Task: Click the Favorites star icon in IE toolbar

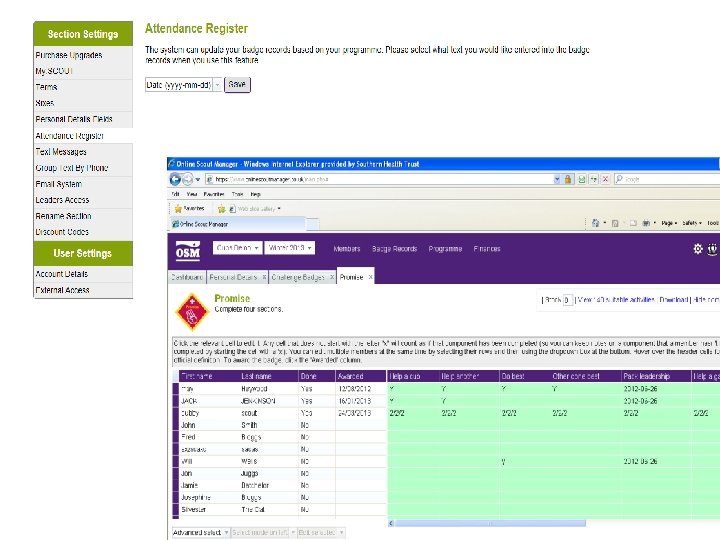Action: point(178,209)
